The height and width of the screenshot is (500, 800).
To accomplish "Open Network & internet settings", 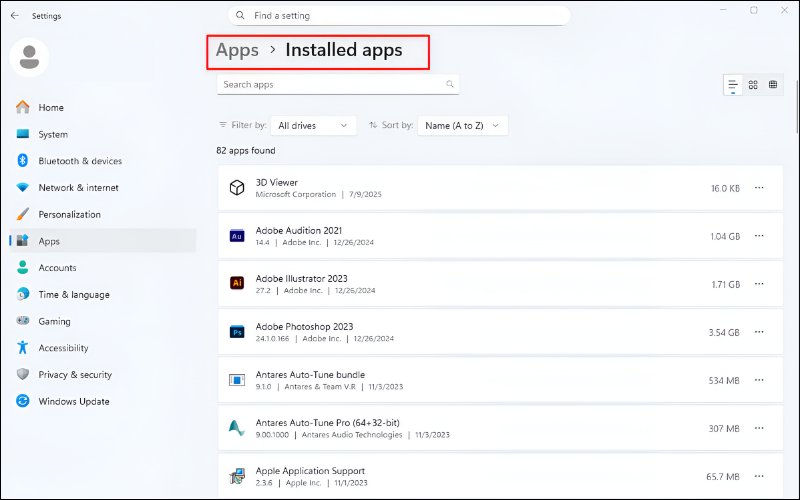I will (103, 188).
